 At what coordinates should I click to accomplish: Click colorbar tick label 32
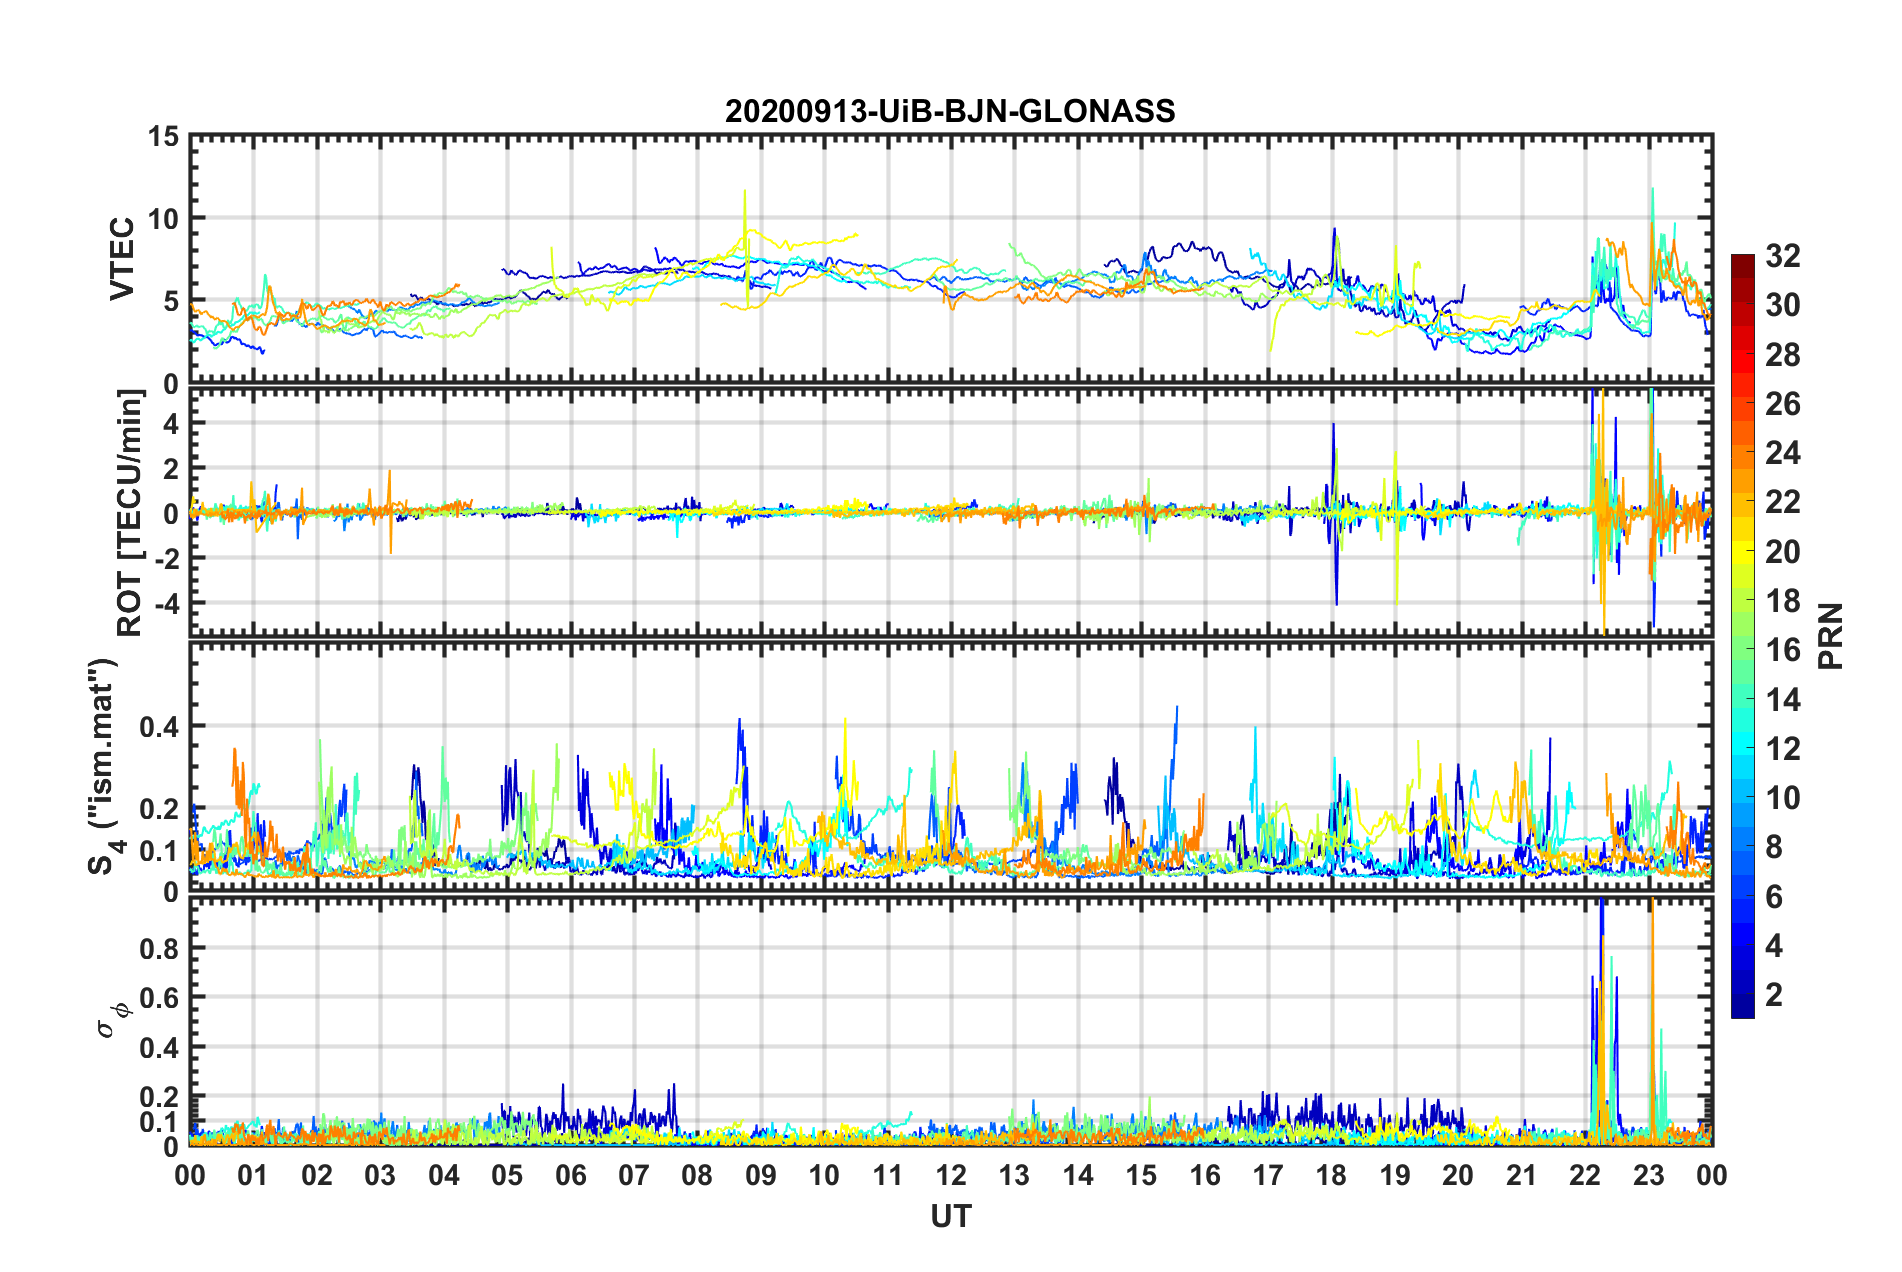[x=1783, y=256]
